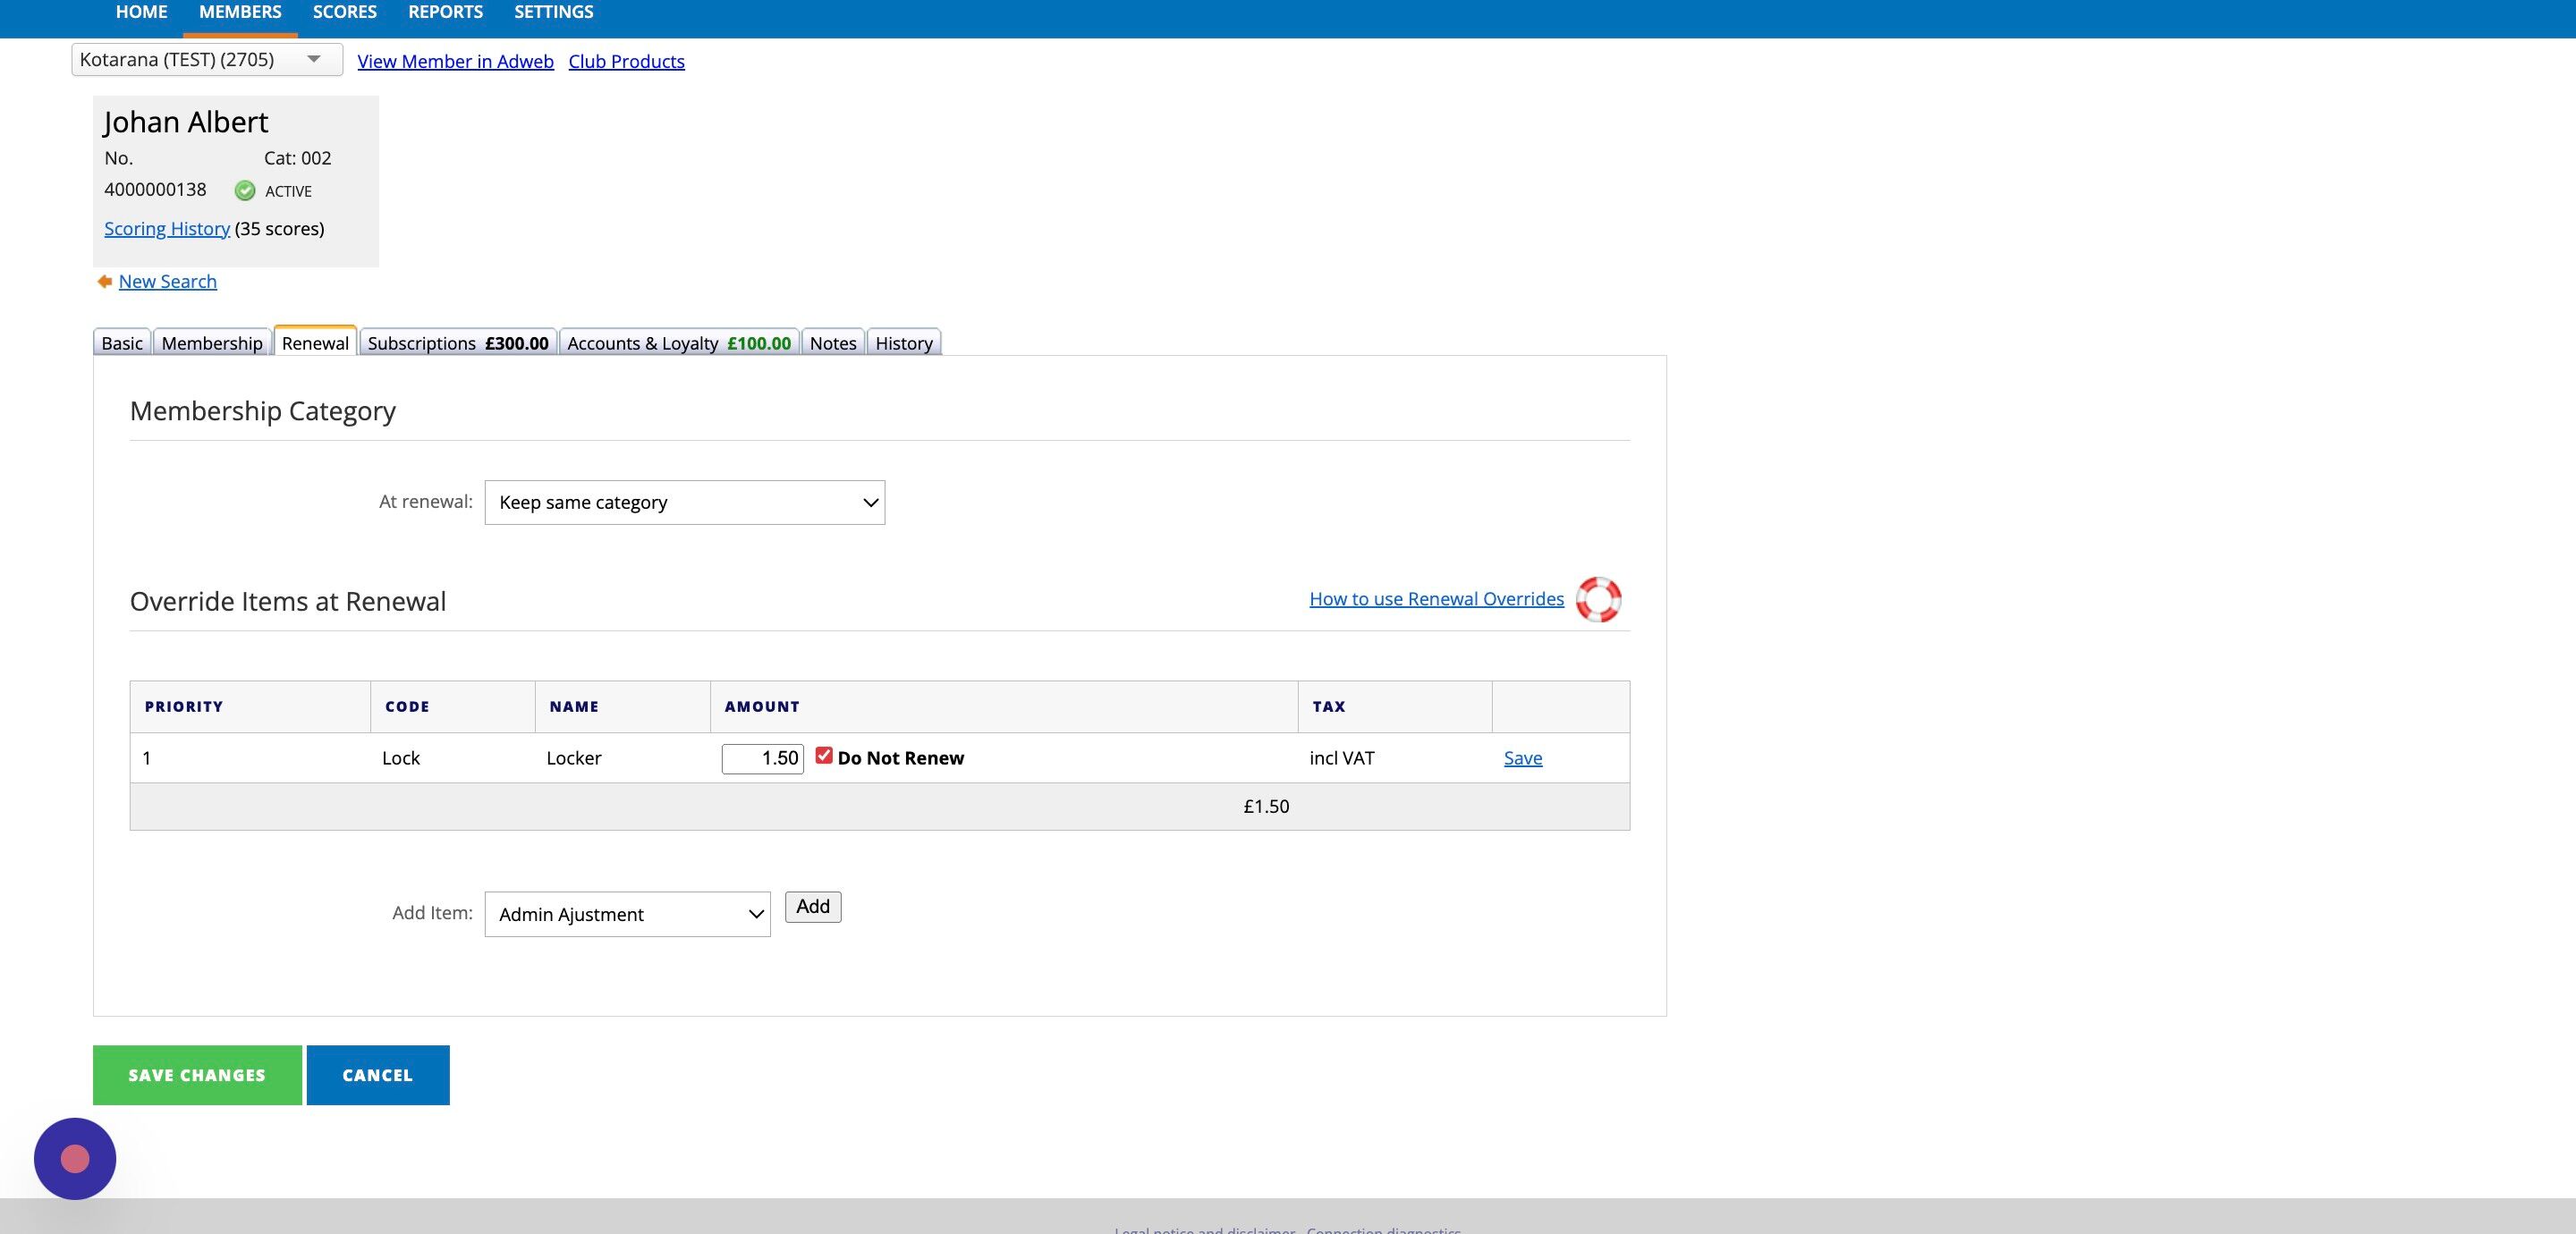This screenshot has height=1234, width=2576.
Task: Click the lifebuoy help icon
Action: 1598,599
